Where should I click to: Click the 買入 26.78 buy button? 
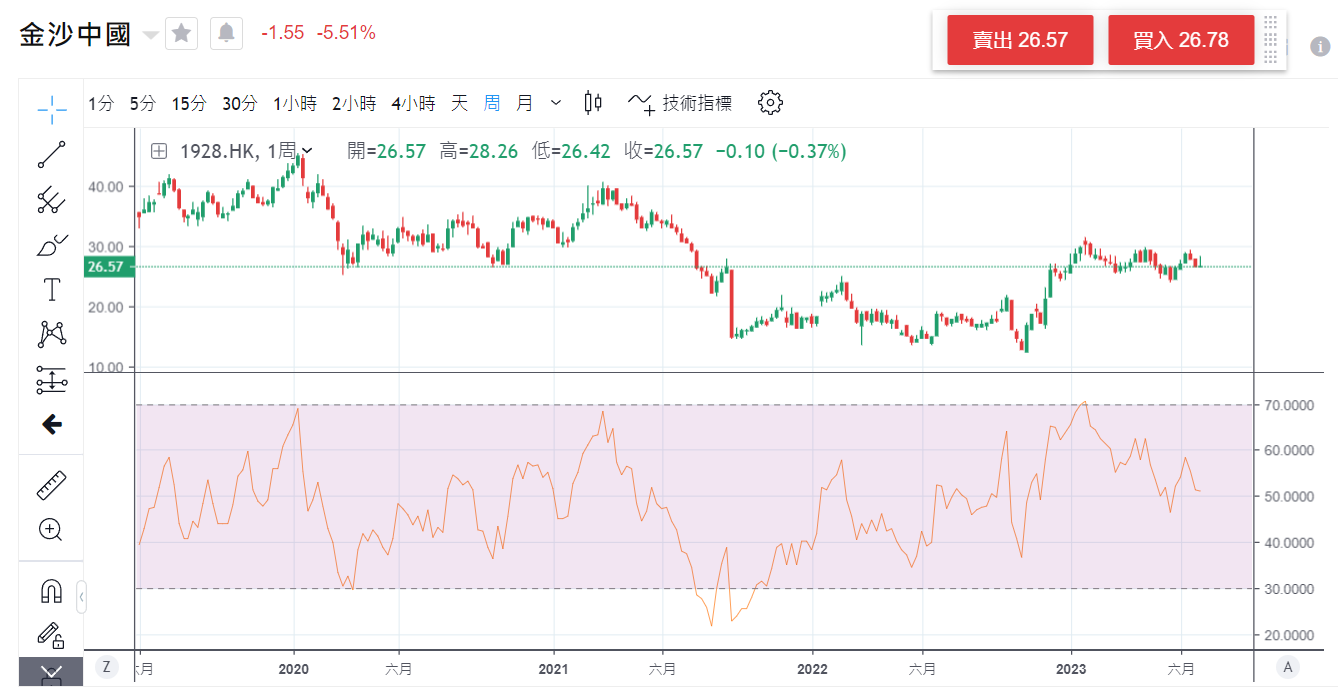coord(1181,40)
